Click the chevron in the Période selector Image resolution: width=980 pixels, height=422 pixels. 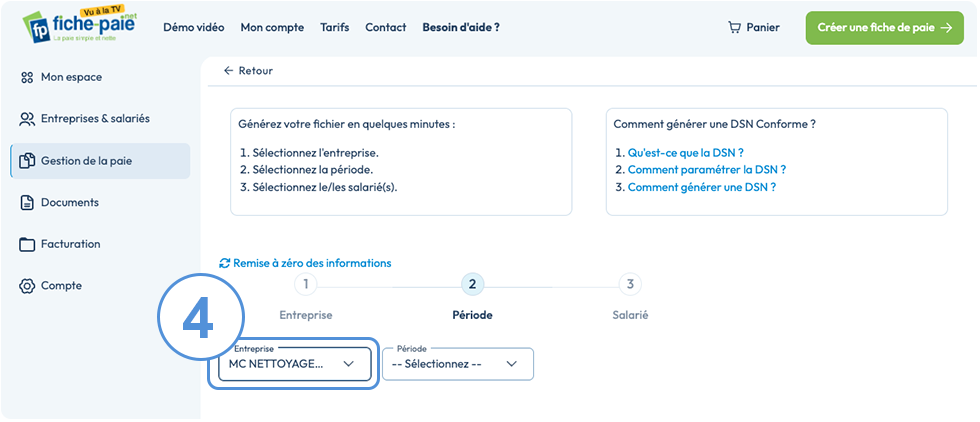click(512, 364)
